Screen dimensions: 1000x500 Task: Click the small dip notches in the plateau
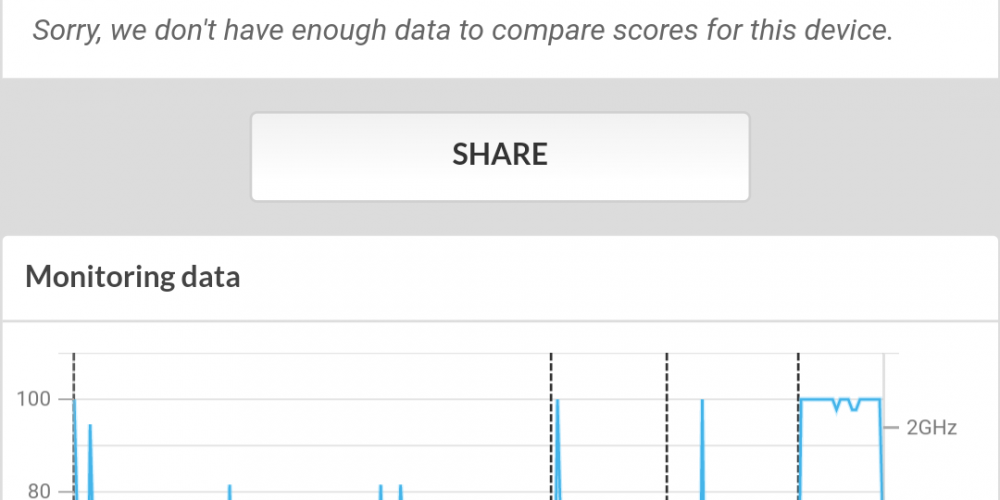pos(846,405)
